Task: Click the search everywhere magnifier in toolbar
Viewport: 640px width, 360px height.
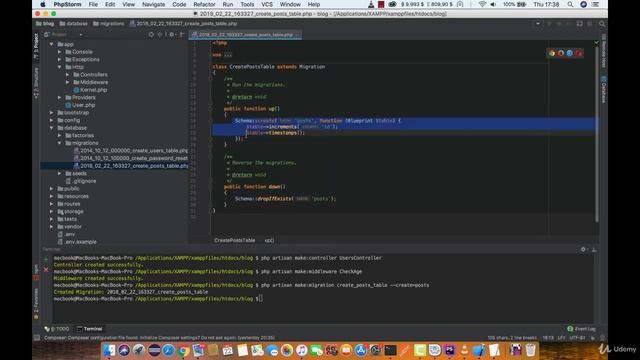Action: 602,24
